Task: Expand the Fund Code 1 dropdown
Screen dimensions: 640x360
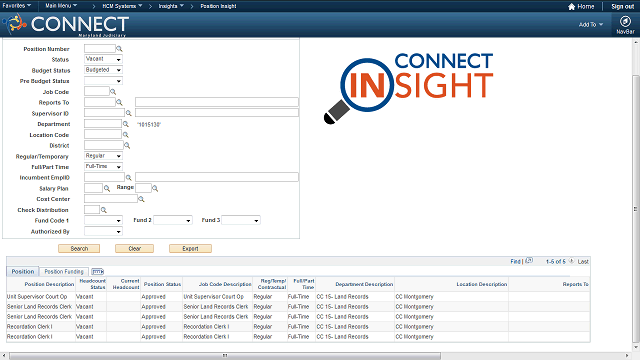Action: point(103,220)
